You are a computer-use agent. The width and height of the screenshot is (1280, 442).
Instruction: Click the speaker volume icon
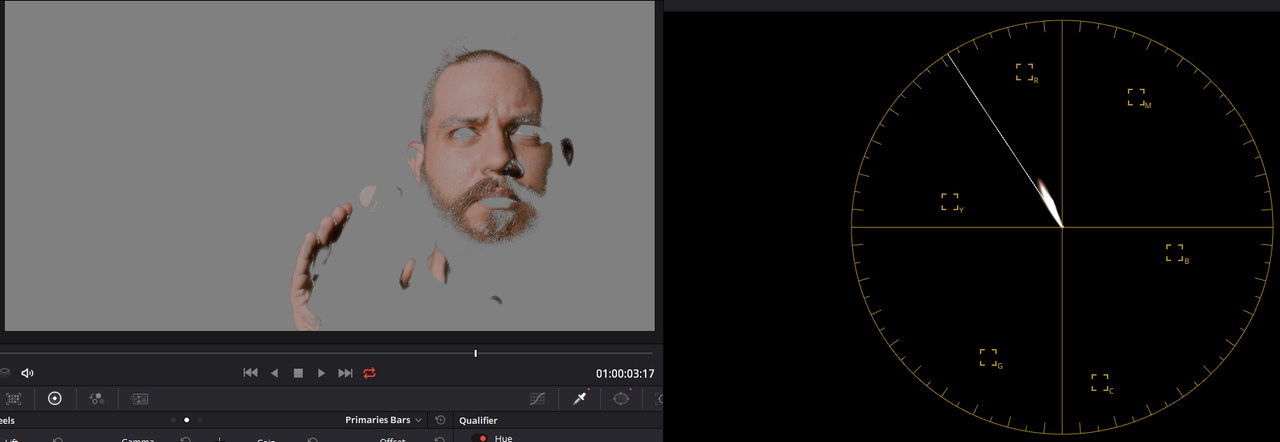(x=27, y=373)
